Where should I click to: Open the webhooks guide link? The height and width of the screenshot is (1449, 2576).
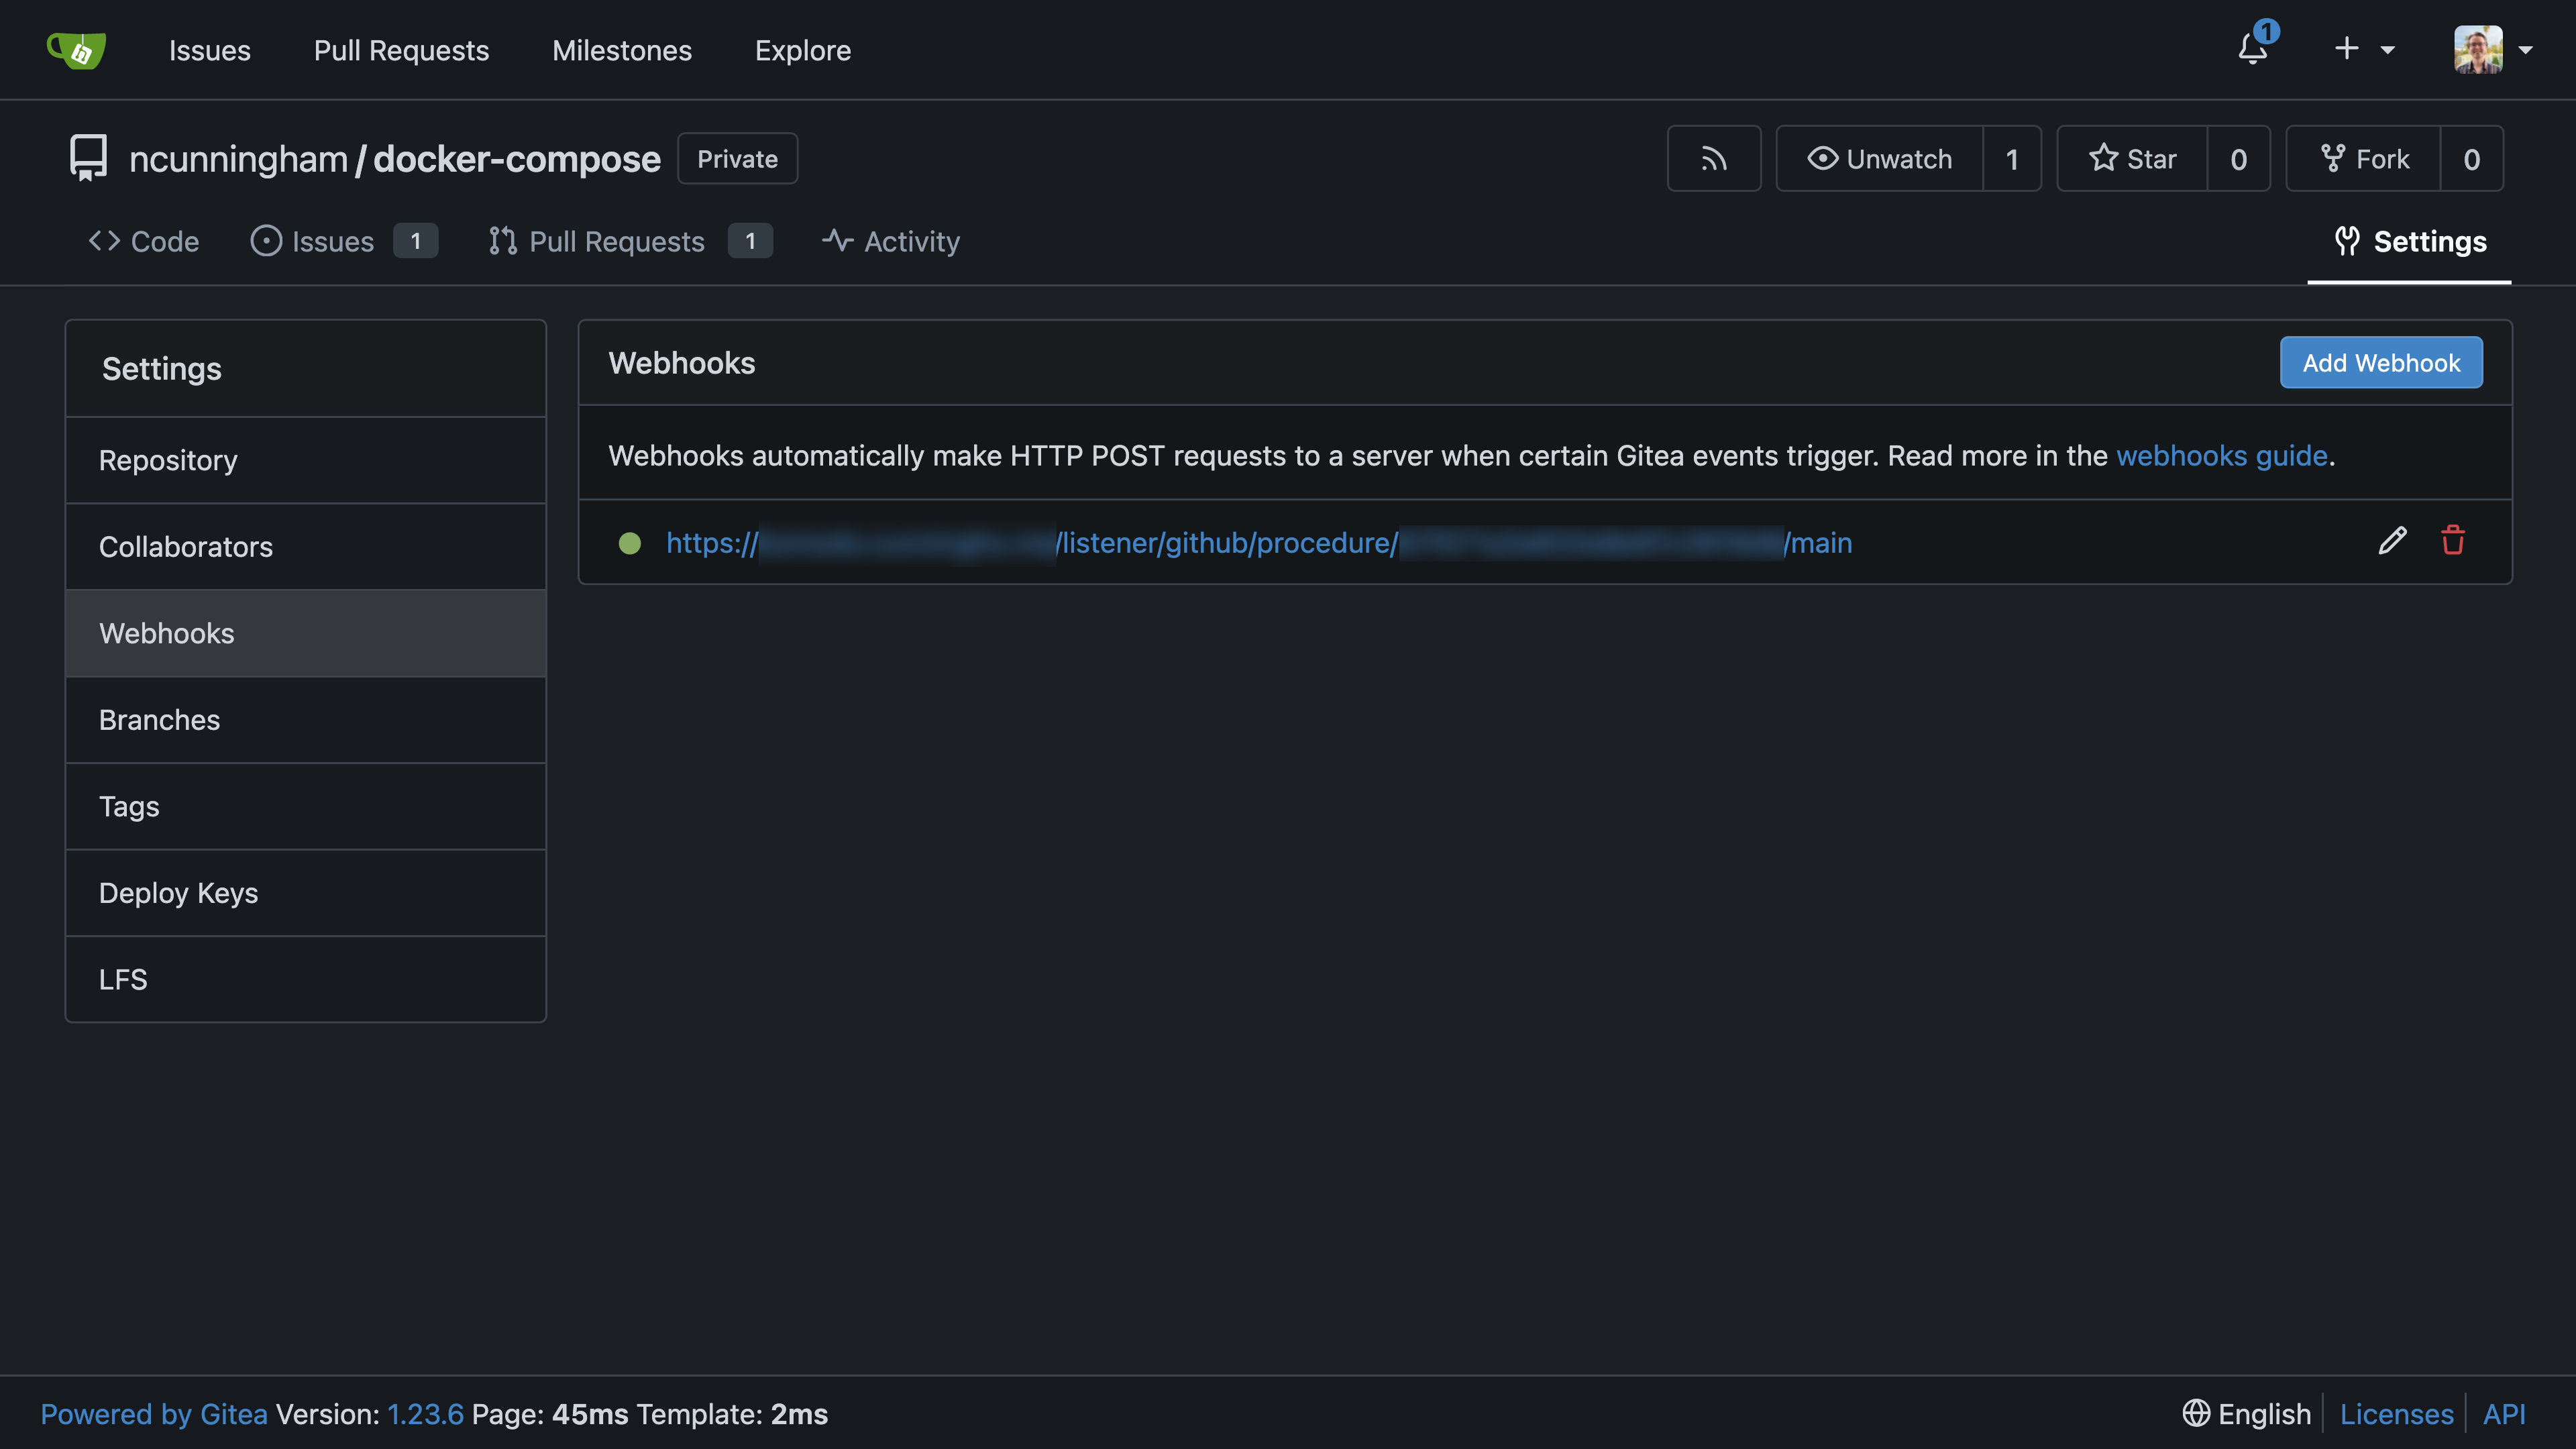[2222, 455]
